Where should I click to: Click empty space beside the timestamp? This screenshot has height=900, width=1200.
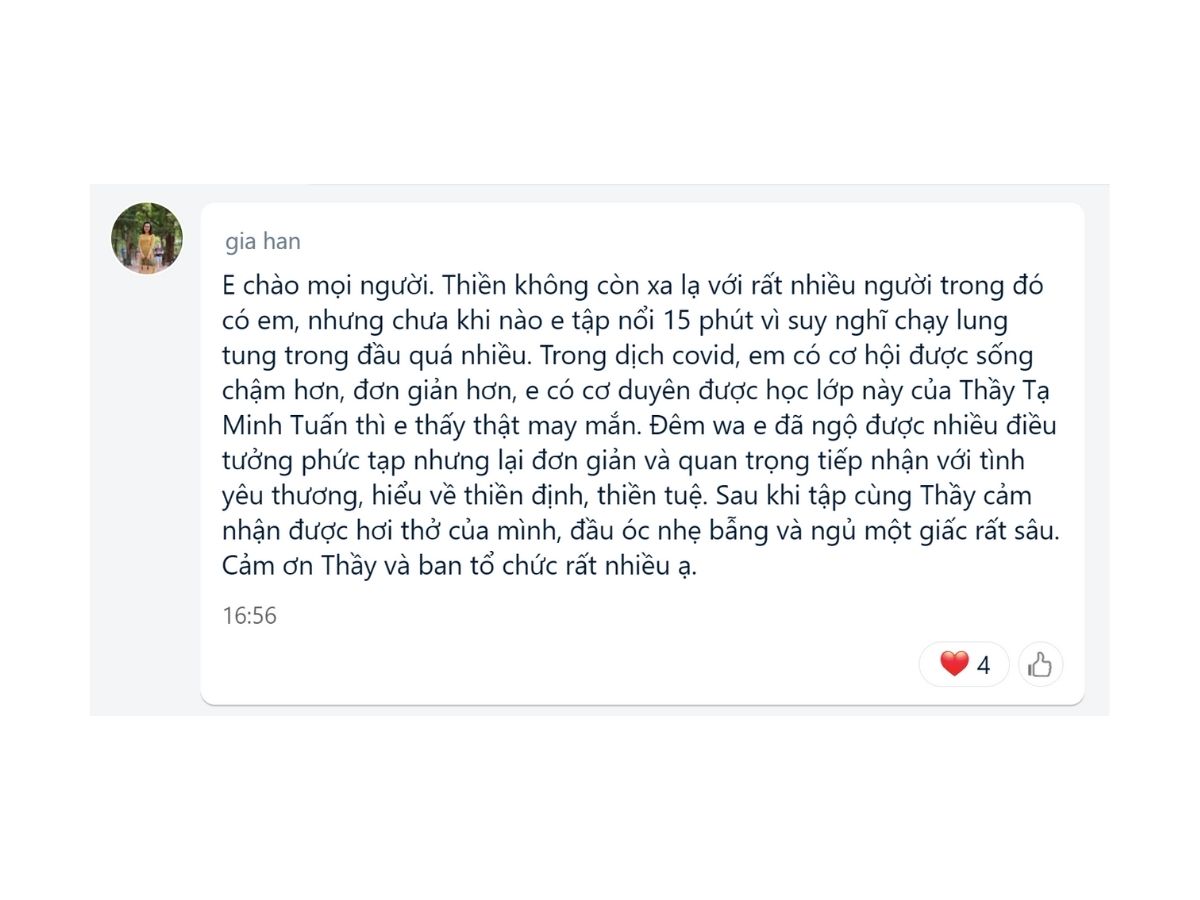[600, 616]
